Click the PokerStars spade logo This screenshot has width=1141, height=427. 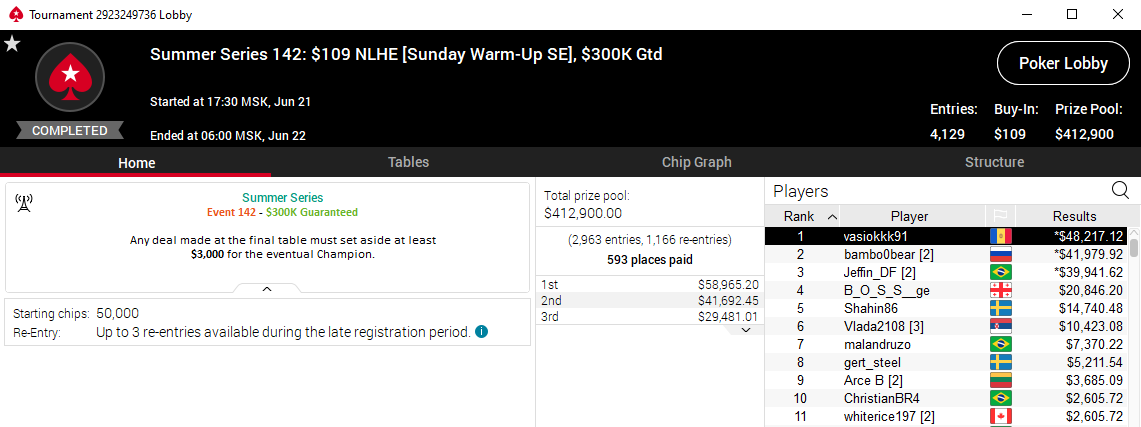pos(69,75)
